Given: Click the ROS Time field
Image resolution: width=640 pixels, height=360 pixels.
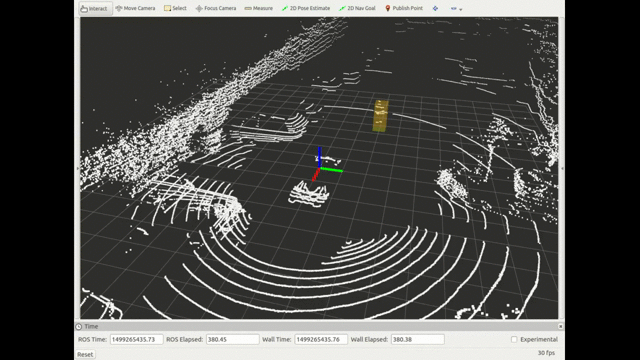Looking at the screenshot, I should [136, 339].
